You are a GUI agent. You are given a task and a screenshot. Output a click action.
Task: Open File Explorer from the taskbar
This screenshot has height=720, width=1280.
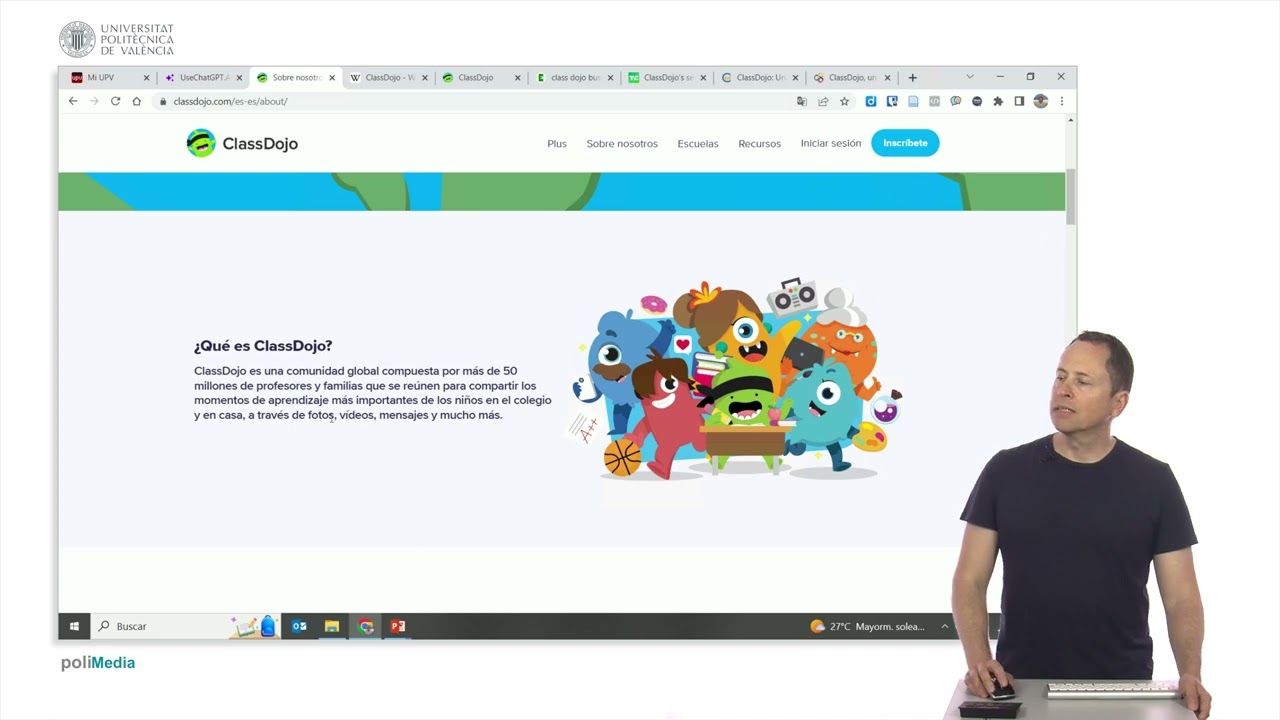332,626
